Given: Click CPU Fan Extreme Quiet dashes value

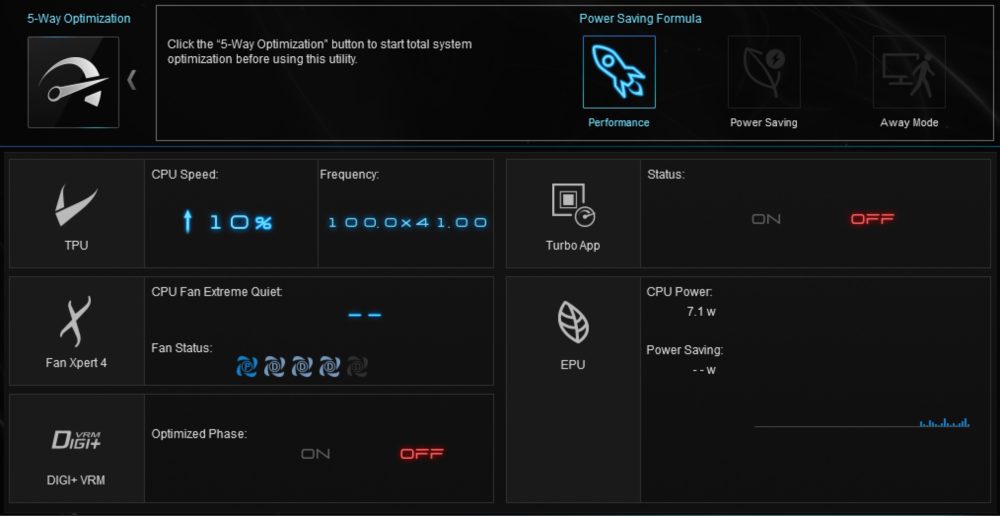Looking at the screenshot, I should (365, 315).
